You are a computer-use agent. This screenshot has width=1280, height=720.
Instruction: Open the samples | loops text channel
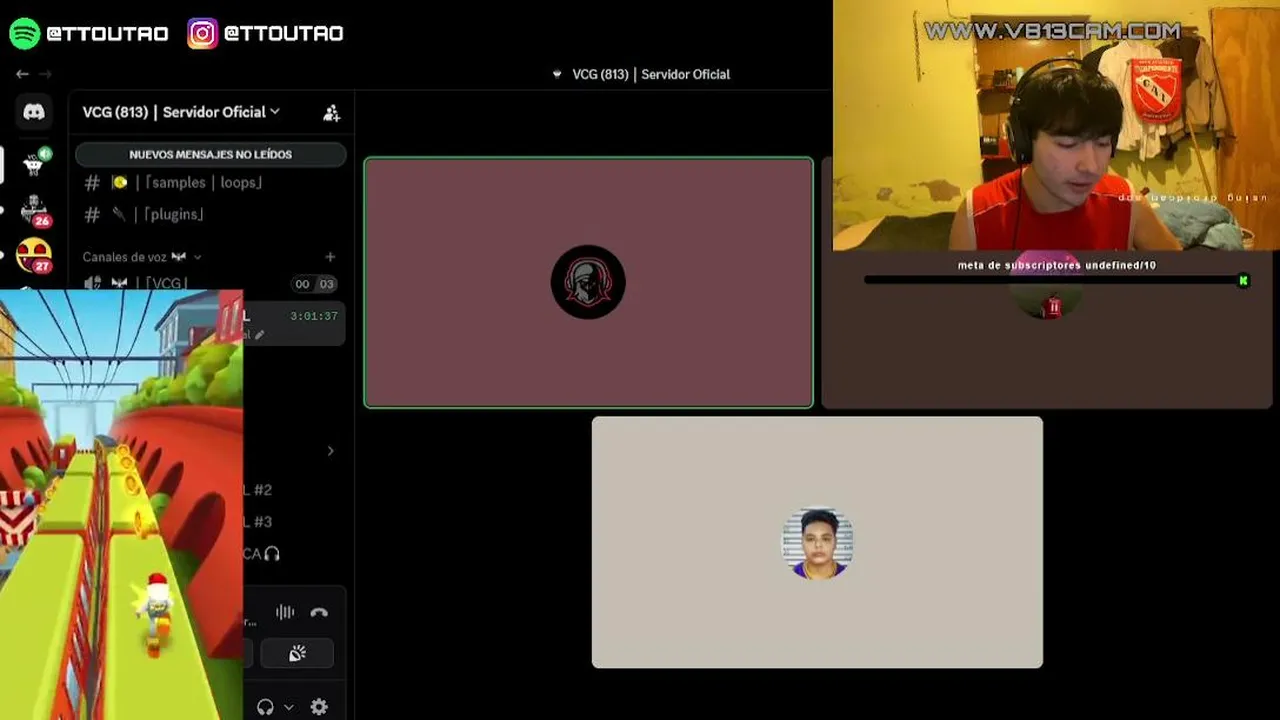211,183
